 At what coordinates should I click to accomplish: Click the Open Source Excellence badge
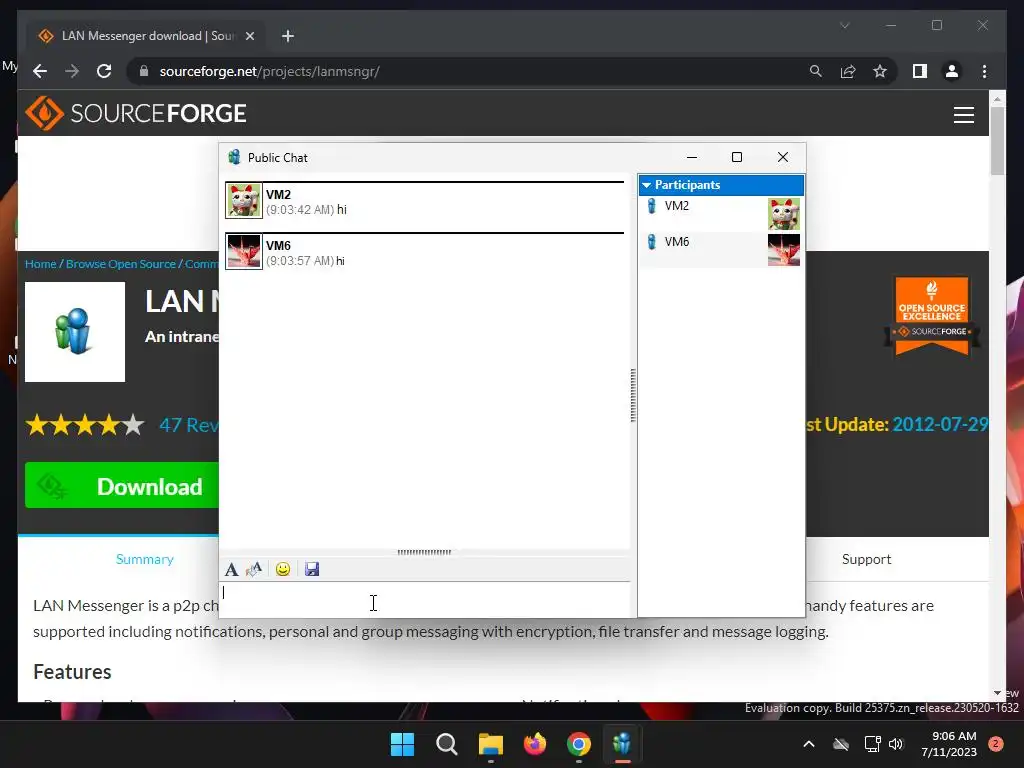[x=931, y=316]
